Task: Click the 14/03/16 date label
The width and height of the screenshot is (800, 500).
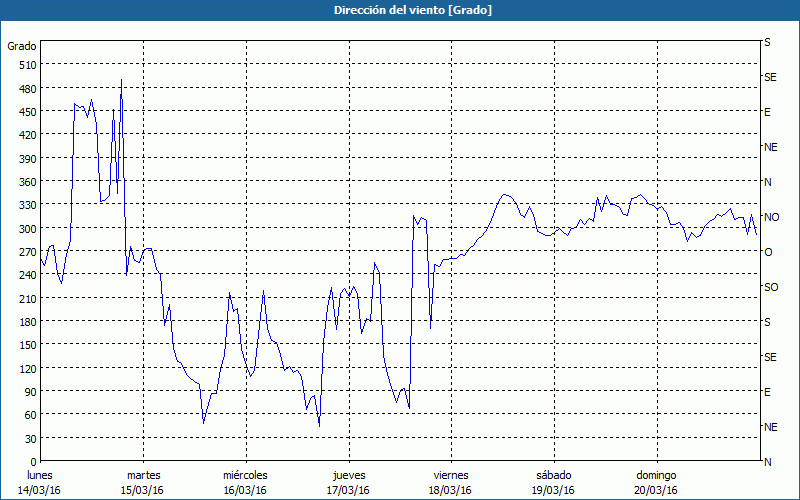Action: pos(40,490)
